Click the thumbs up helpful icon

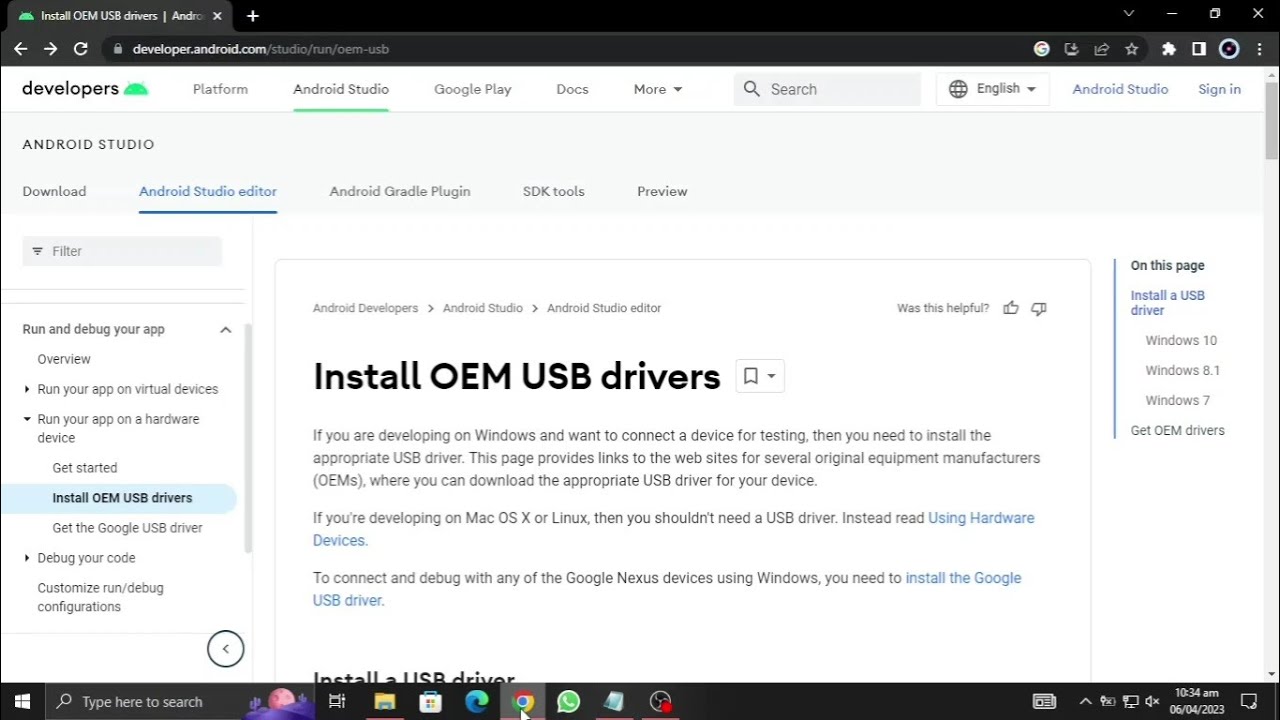[x=1011, y=308]
